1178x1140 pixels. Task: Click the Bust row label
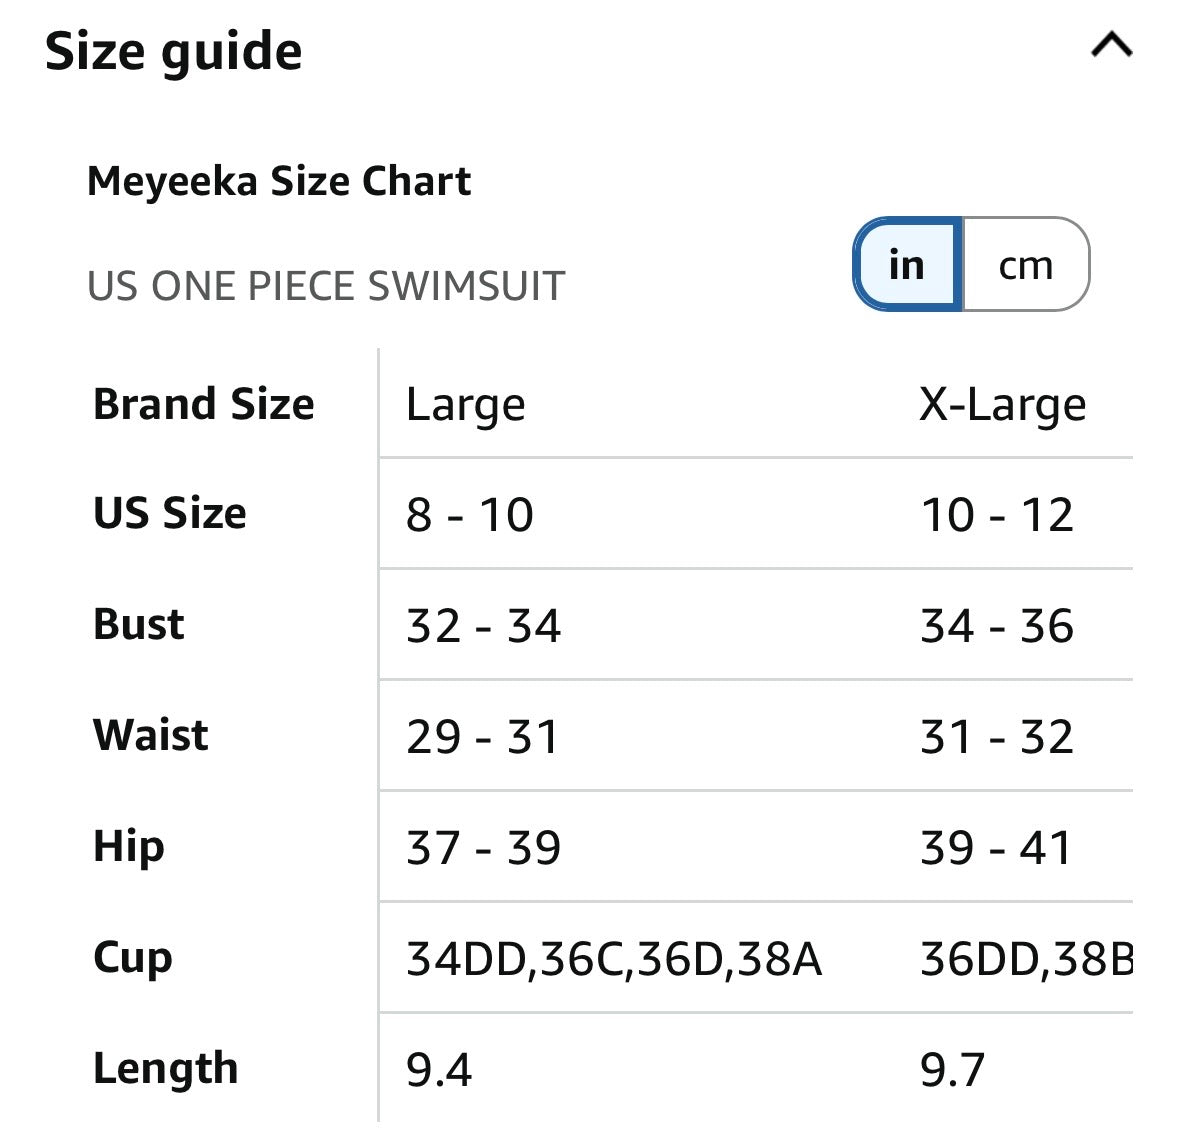click(139, 624)
